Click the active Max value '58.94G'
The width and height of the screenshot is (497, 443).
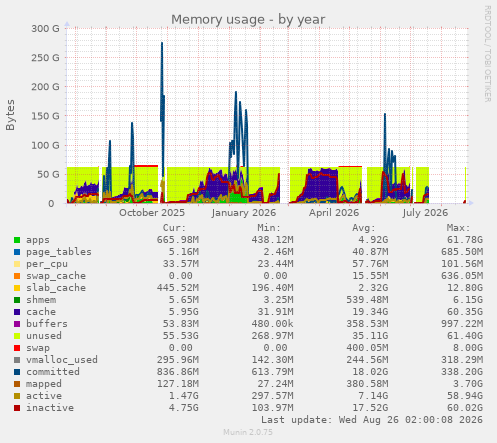(465, 396)
